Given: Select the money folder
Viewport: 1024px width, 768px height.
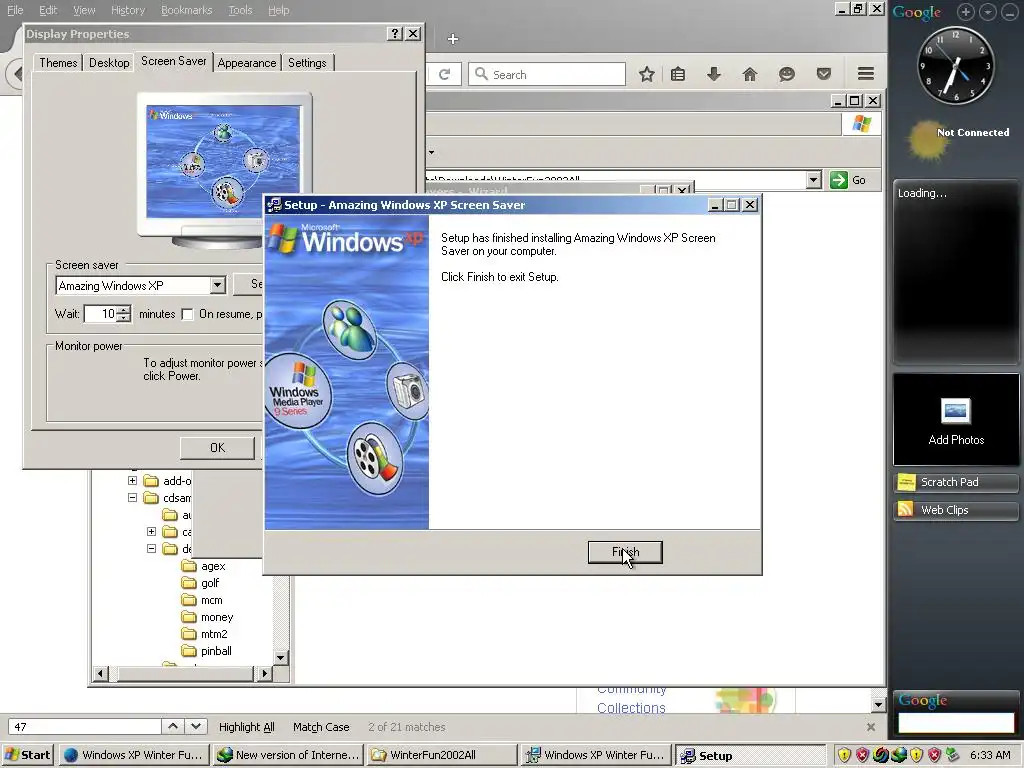Looking at the screenshot, I should click(x=217, y=617).
